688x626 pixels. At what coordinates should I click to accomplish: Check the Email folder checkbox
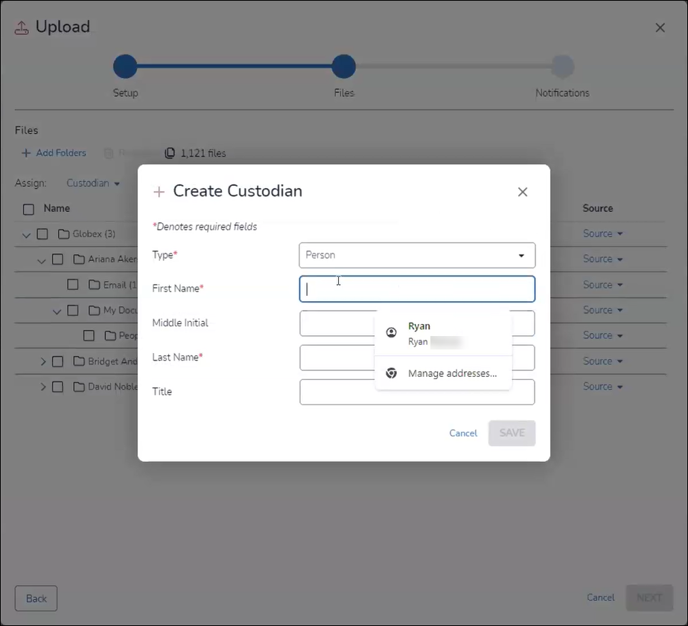(x=73, y=285)
